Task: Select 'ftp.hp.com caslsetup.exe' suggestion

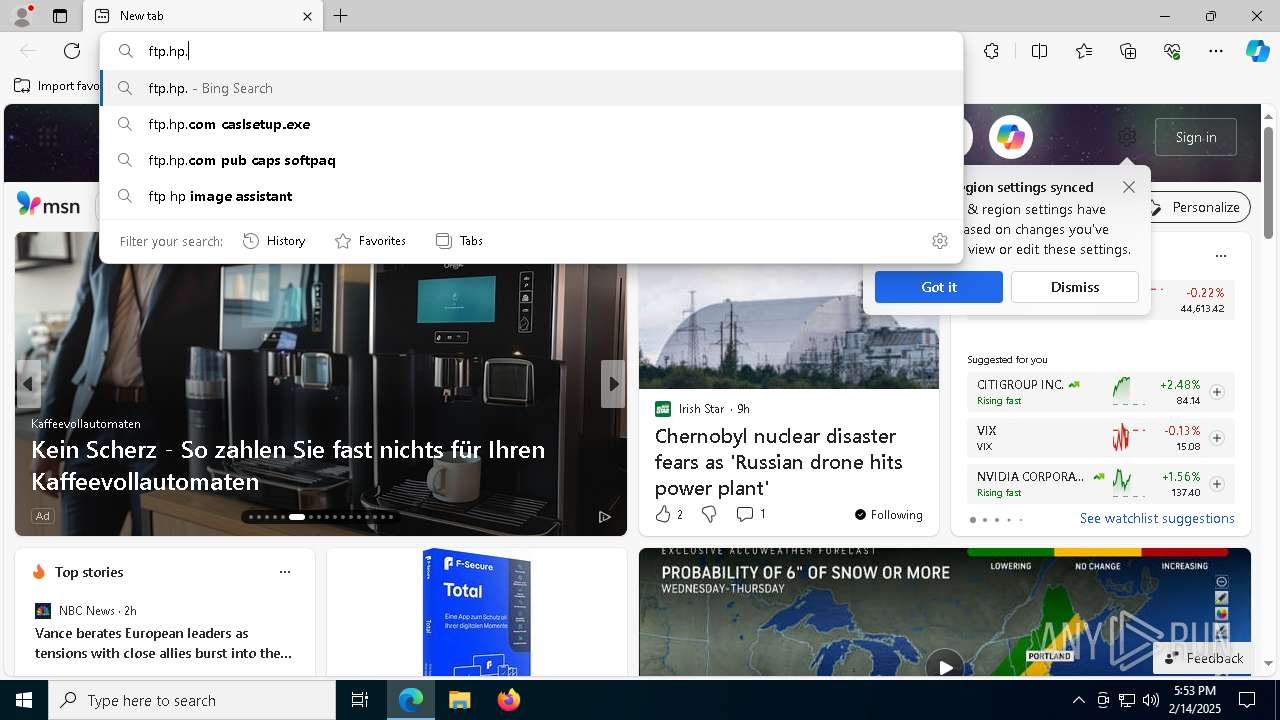Action: tap(531, 124)
